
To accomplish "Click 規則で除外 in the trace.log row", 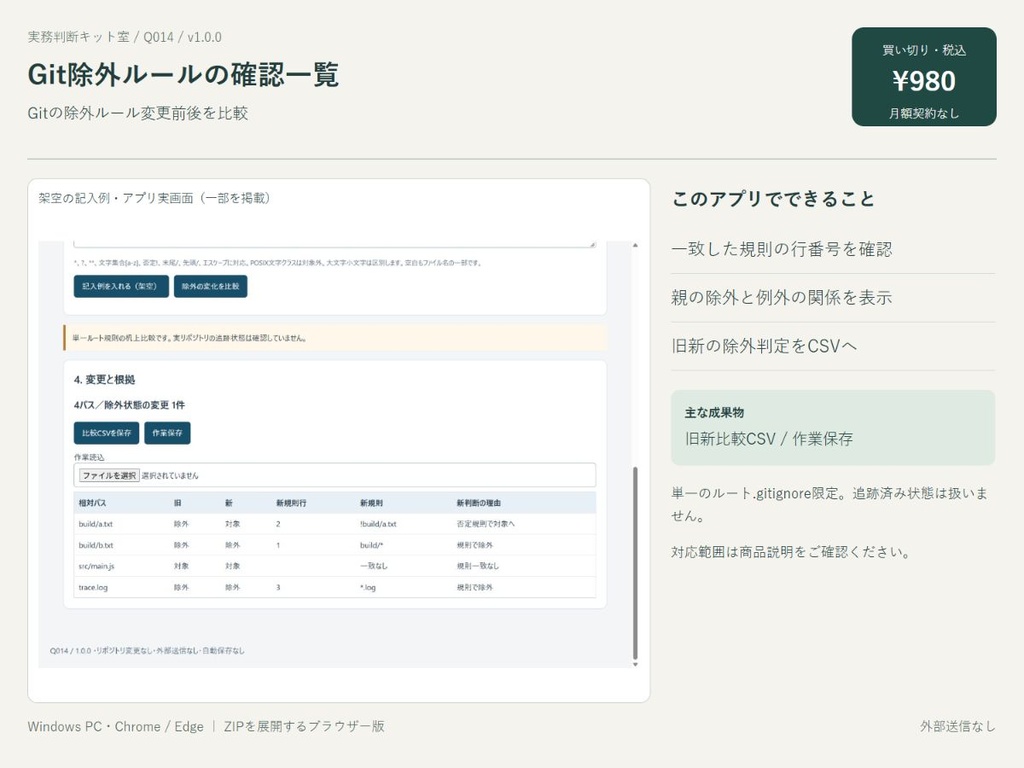I will 475,587.
